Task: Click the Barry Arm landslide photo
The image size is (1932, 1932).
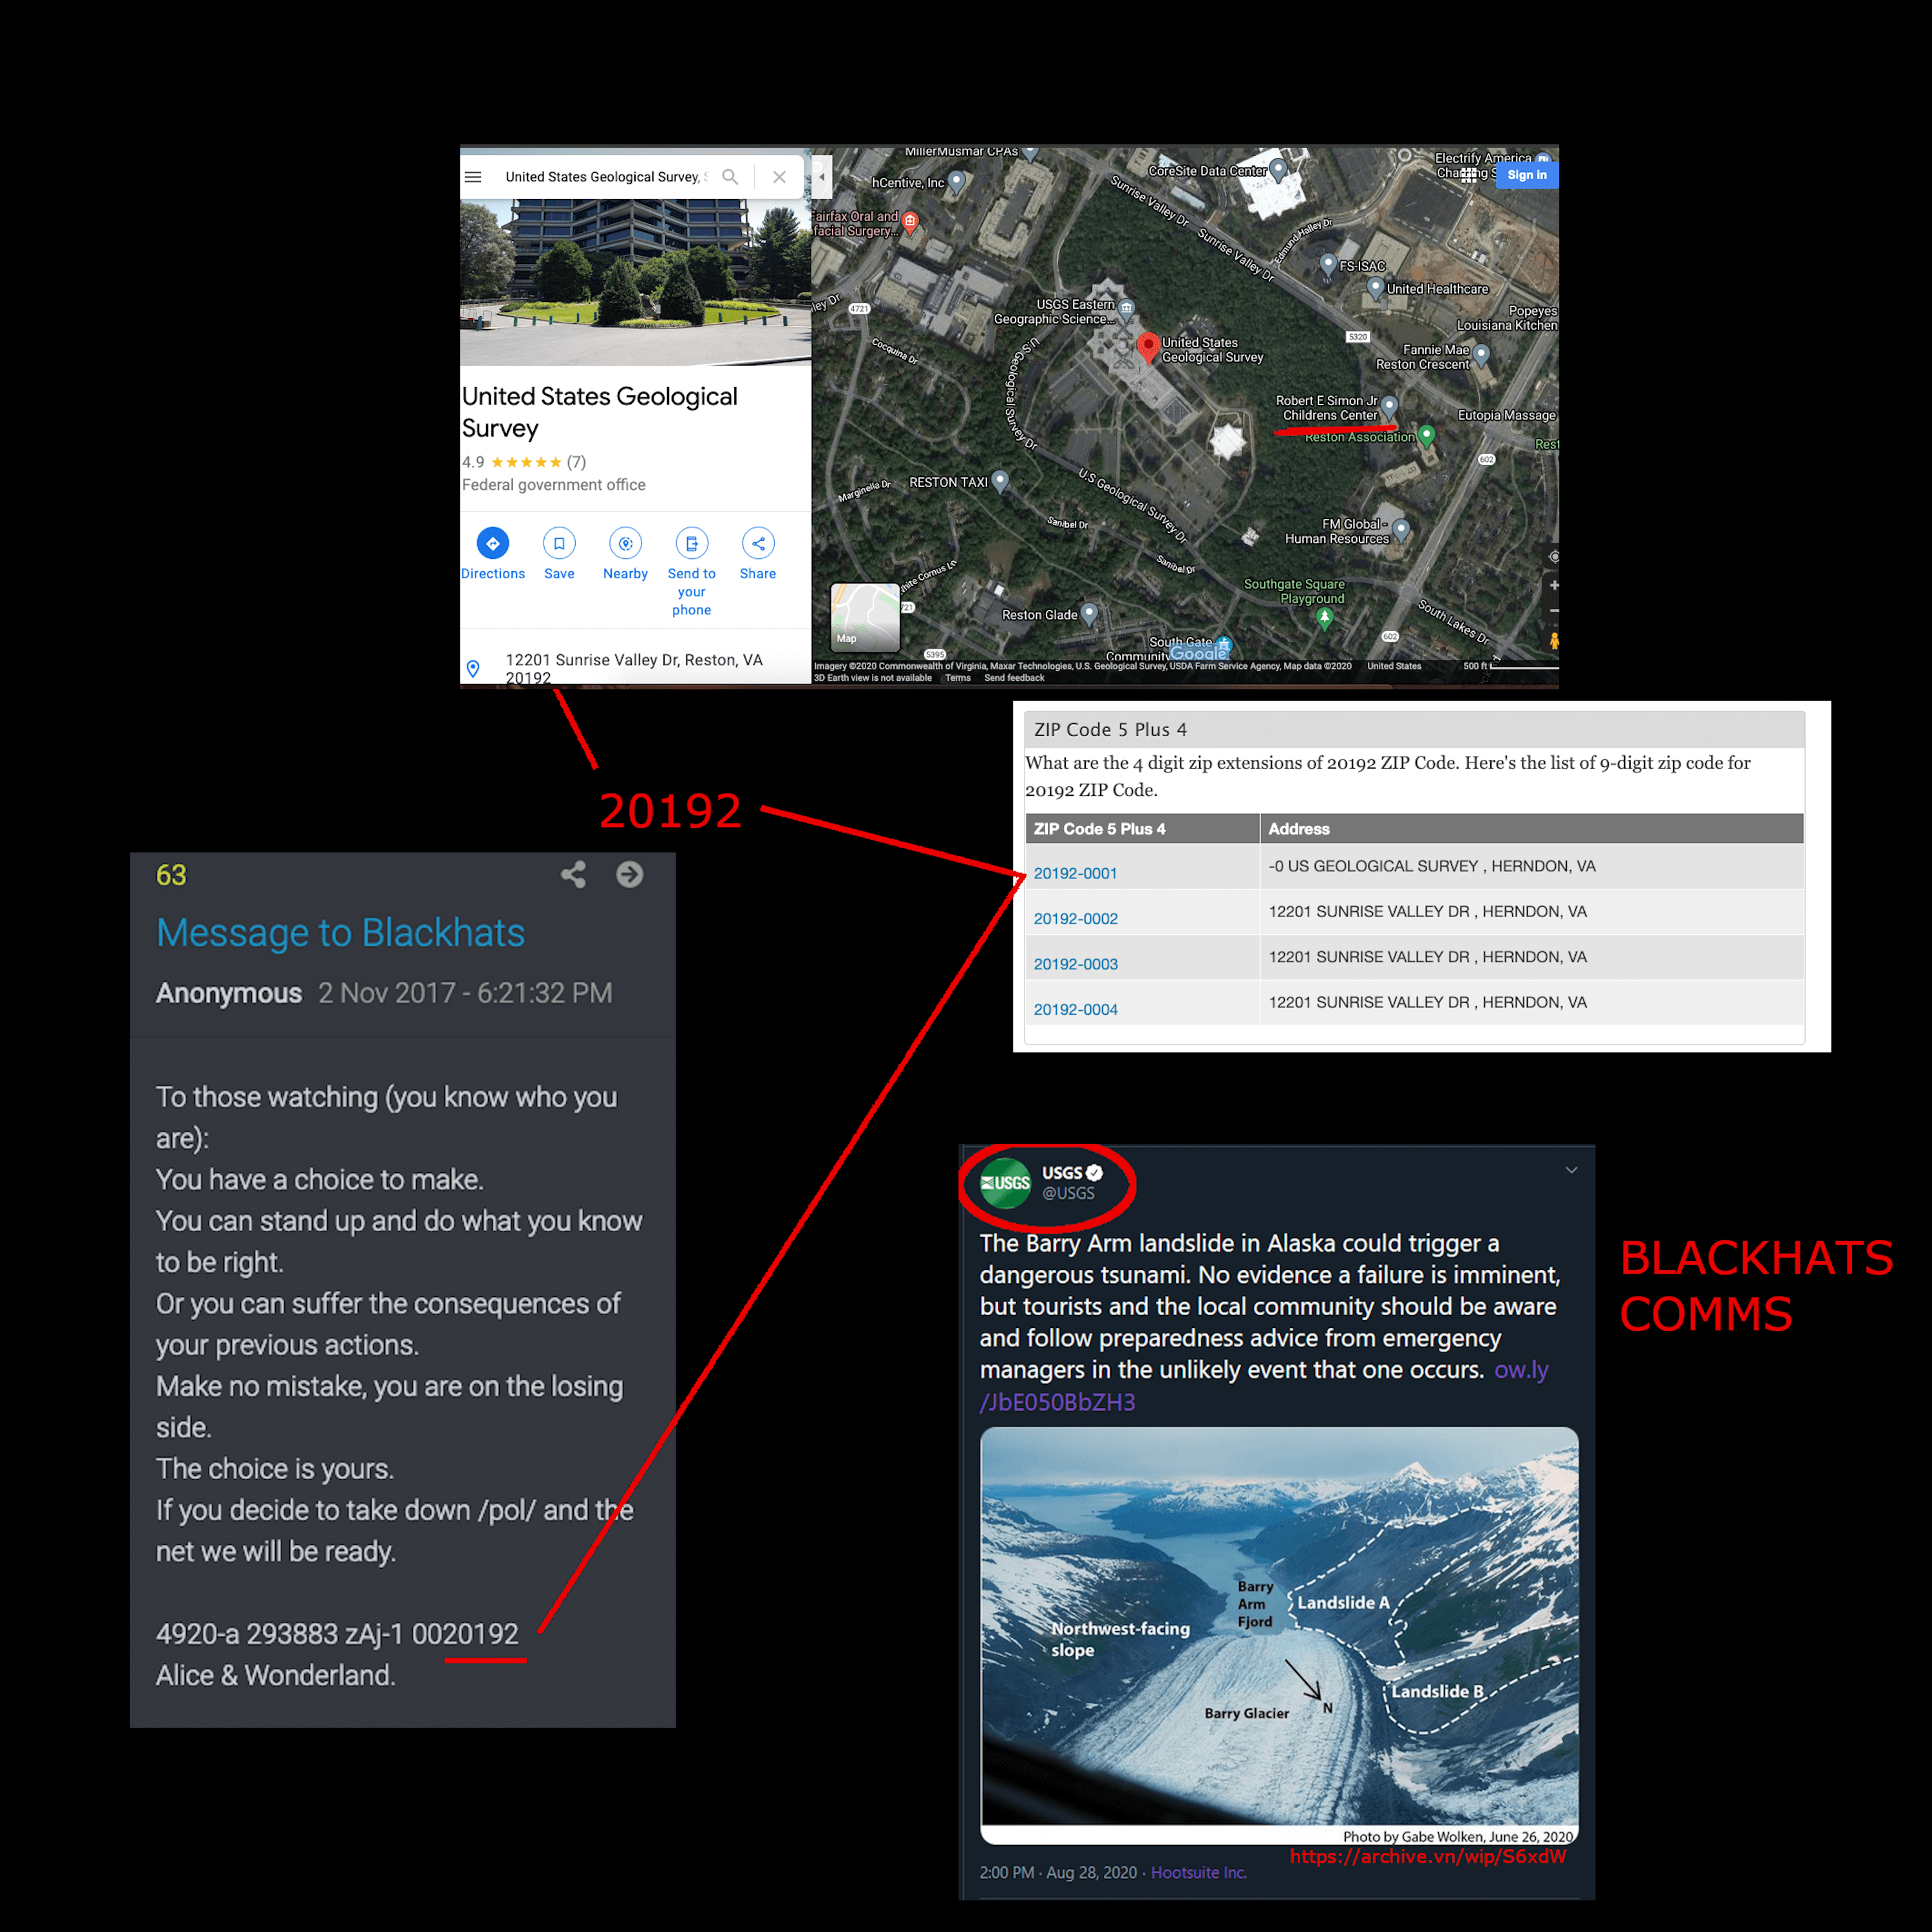Action: coord(1279,1635)
